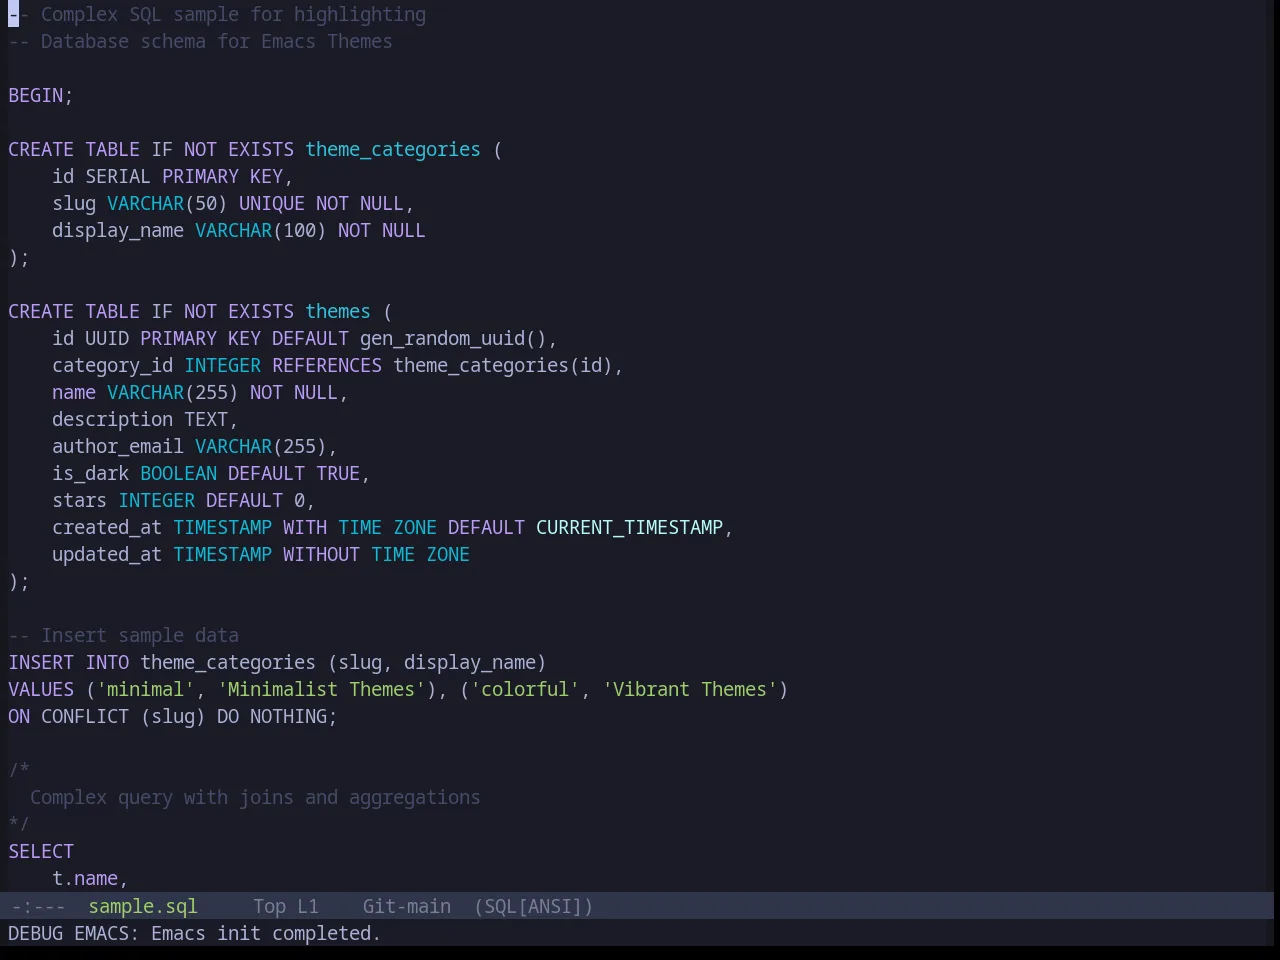
Task: Click the SELECT keyword
Action: [x=41, y=851]
